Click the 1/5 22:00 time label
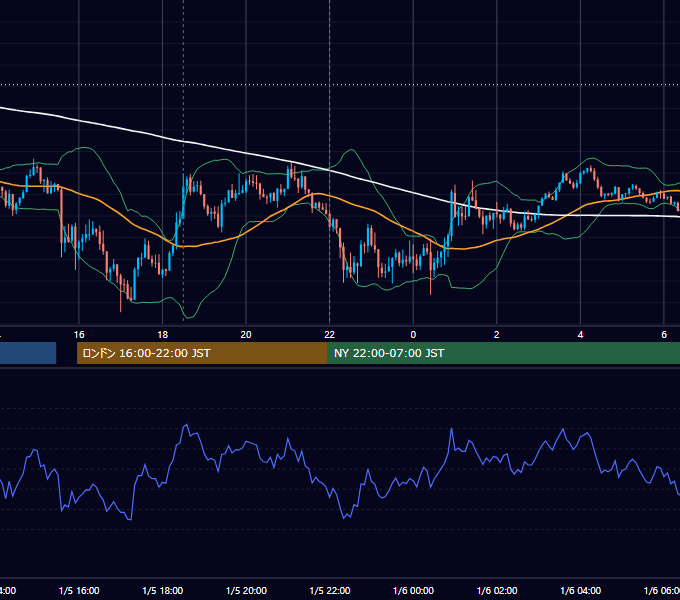This screenshot has width=680, height=600. click(x=330, y=590)
